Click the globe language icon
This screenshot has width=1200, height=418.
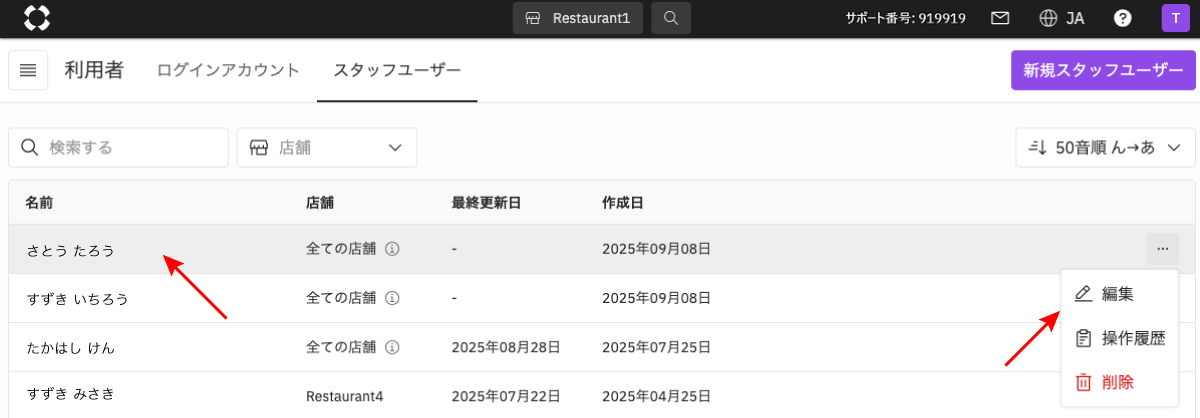coord(1049,18)
